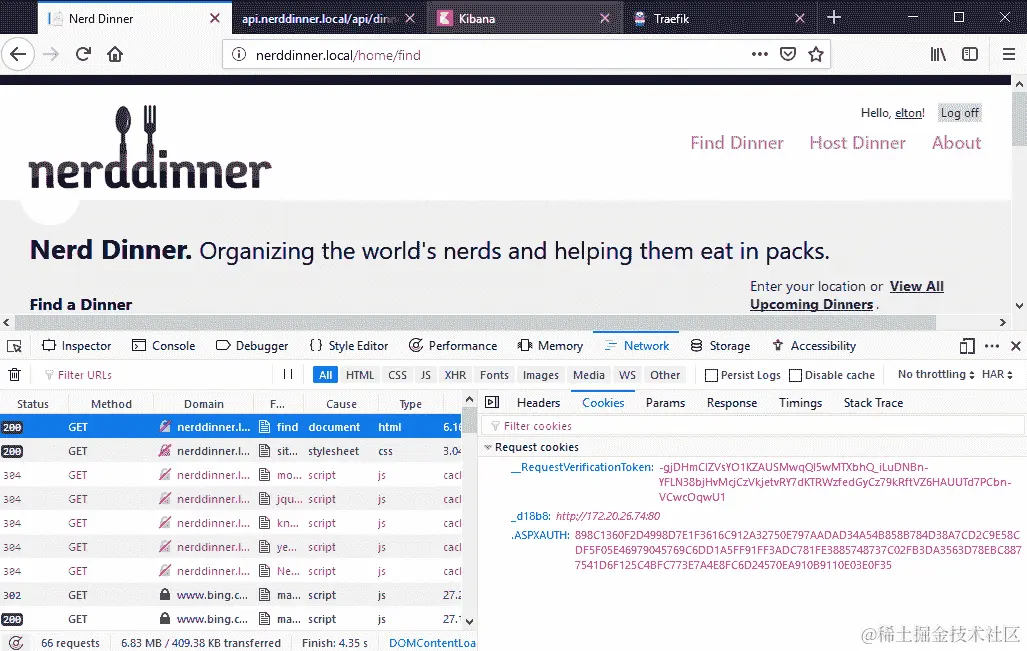This screenshot has width=1027, height=651.
Task: Reload the page with the refresh icon
Action: (x=83, y=54)
